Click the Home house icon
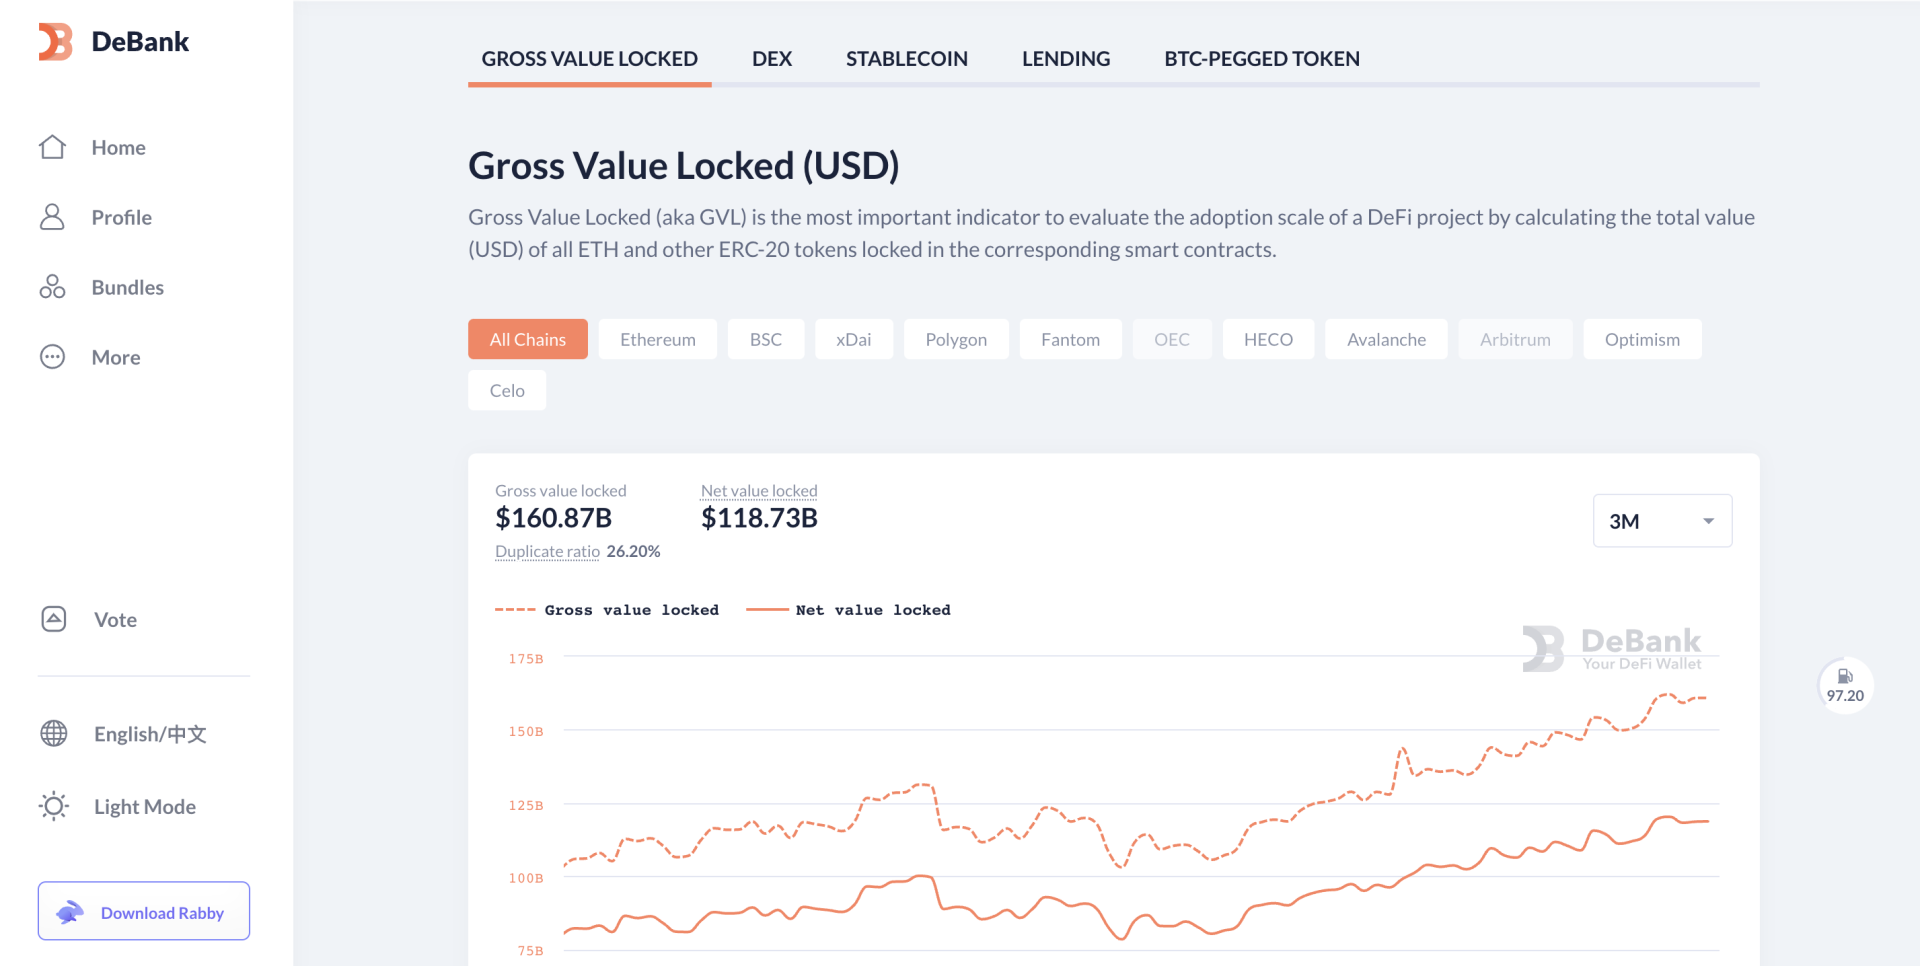The width and height of the screenshot is (1920, 966). click(x=52, y=147)
